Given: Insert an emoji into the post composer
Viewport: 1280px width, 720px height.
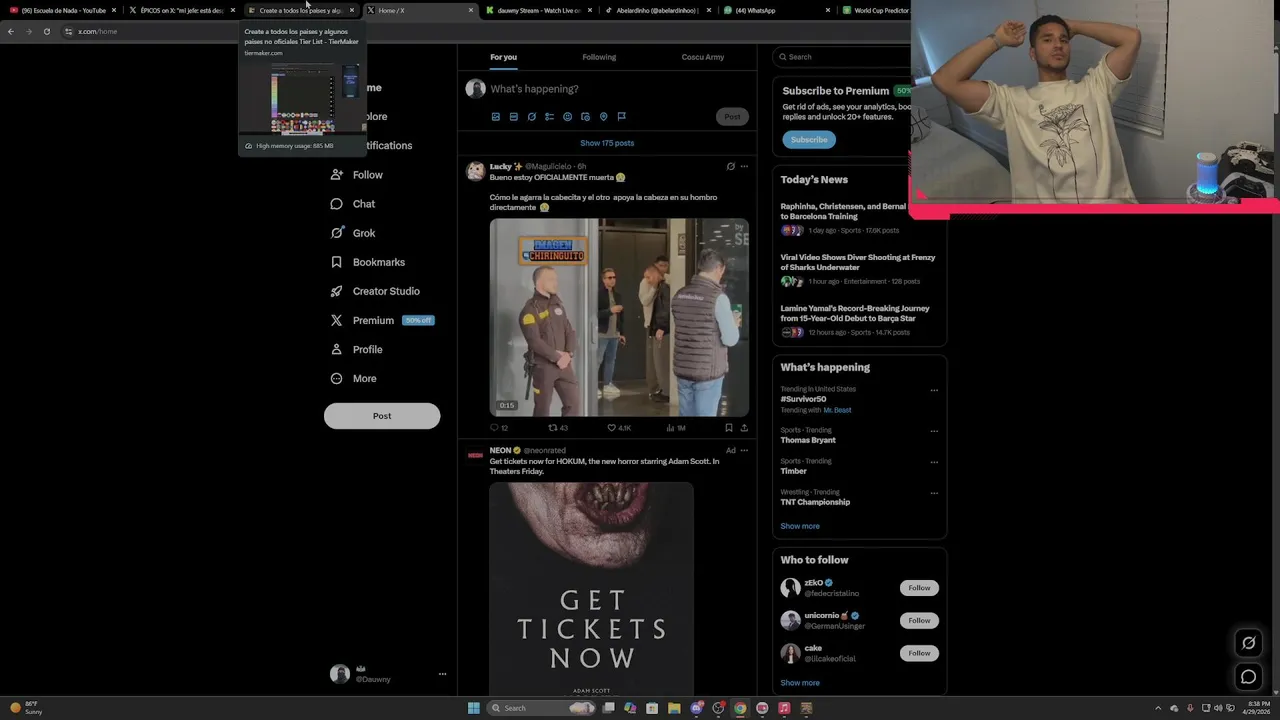Looking at the screenshot, I should 567,117.
